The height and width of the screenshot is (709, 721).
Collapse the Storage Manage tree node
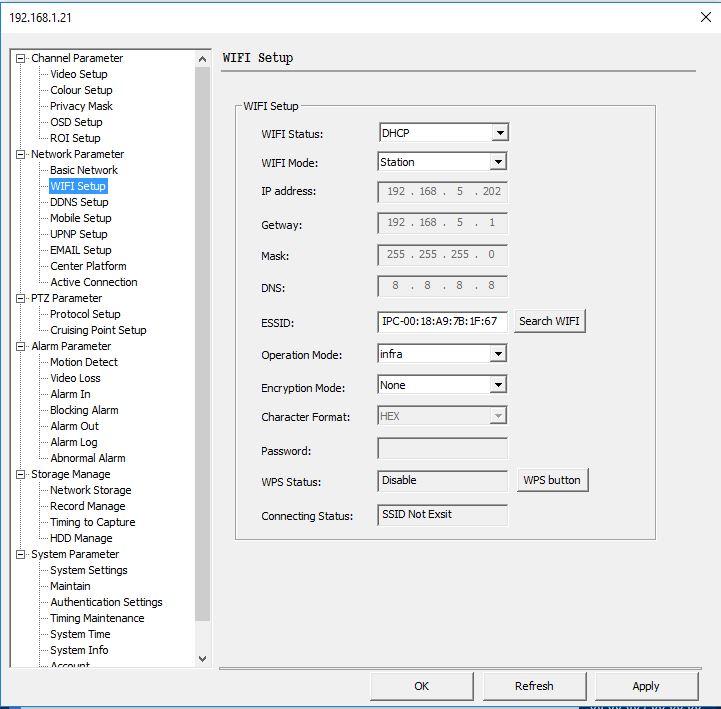tap(20, 475)
